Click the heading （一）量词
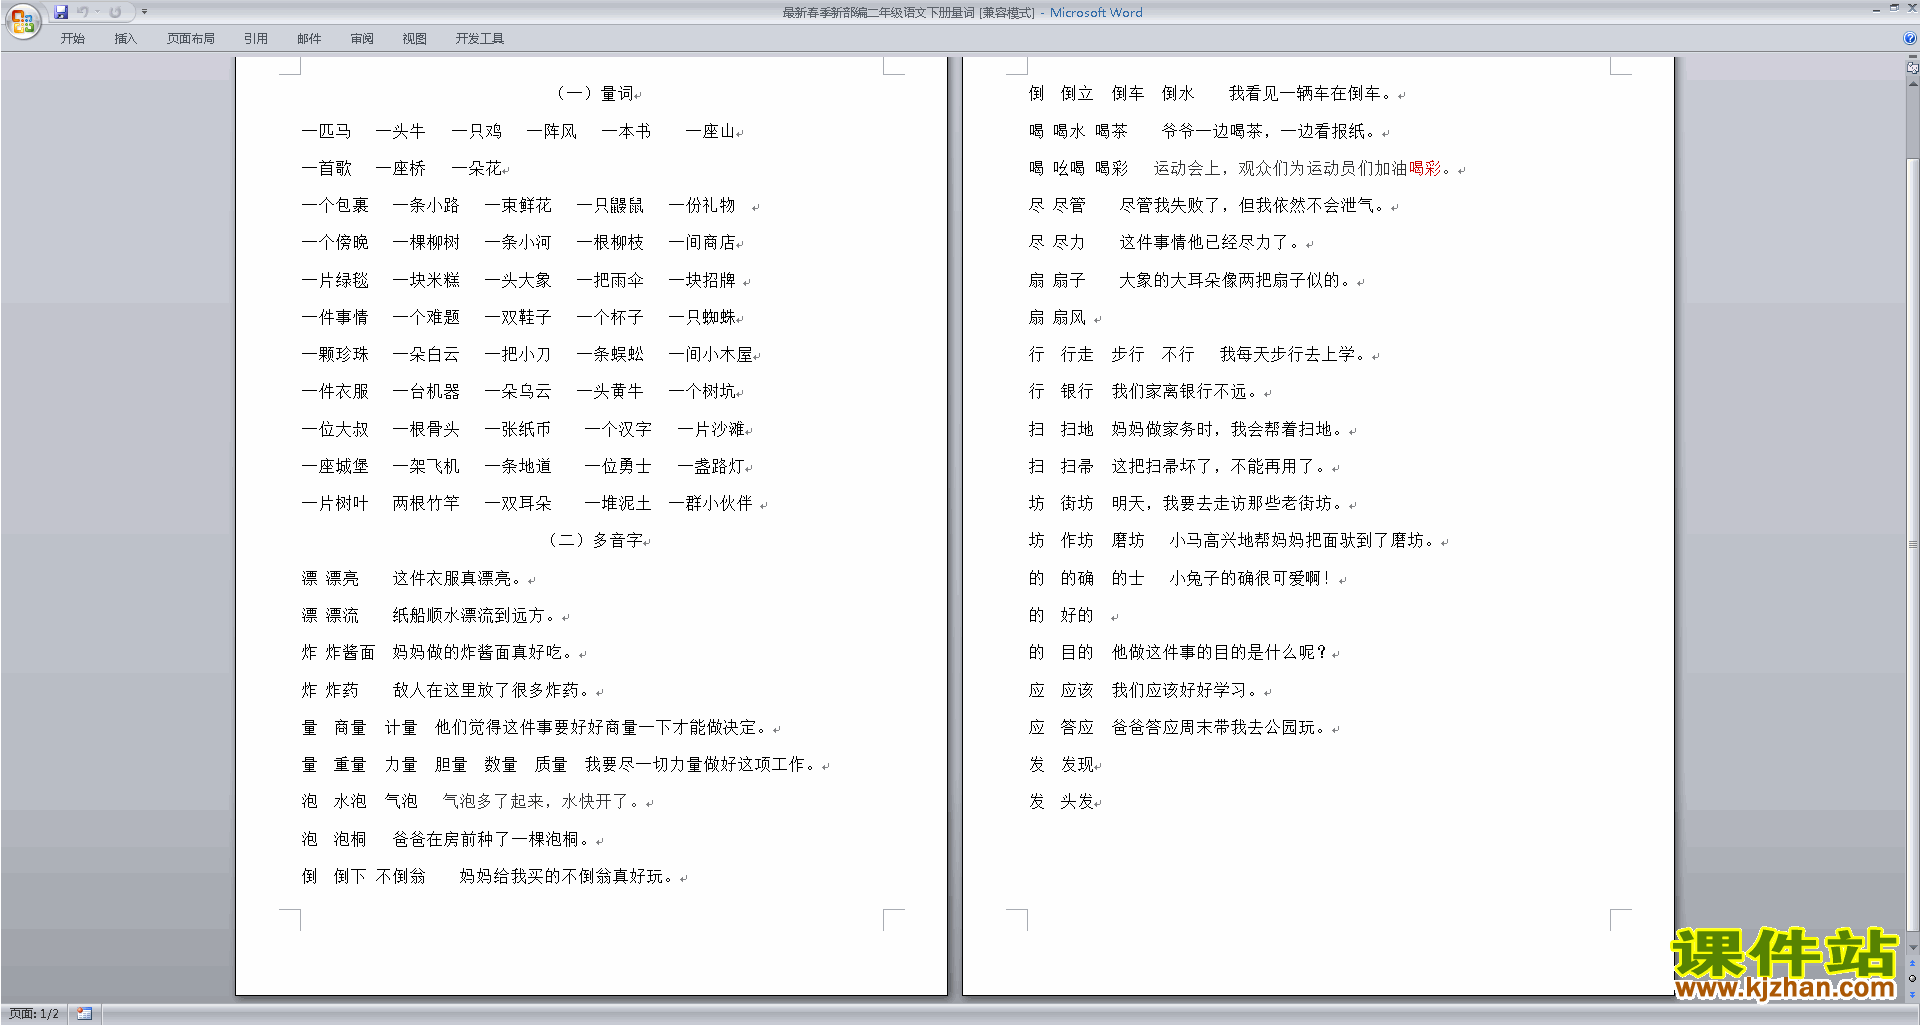 595,93
